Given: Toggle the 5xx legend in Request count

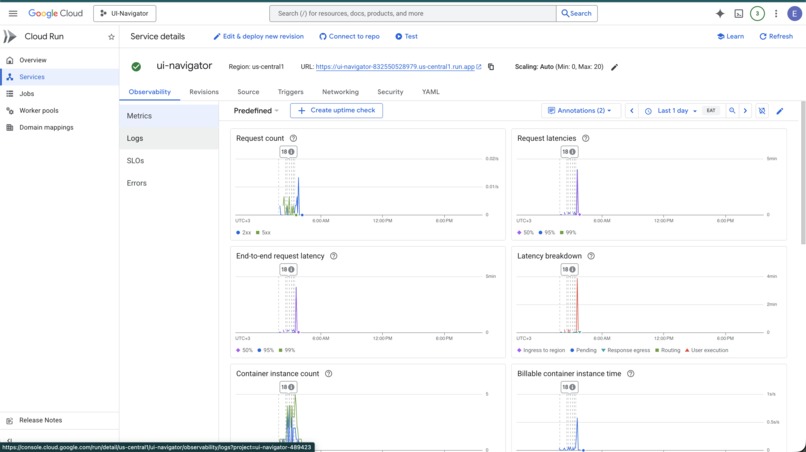Looking at the screenshot, I should 263,232.
